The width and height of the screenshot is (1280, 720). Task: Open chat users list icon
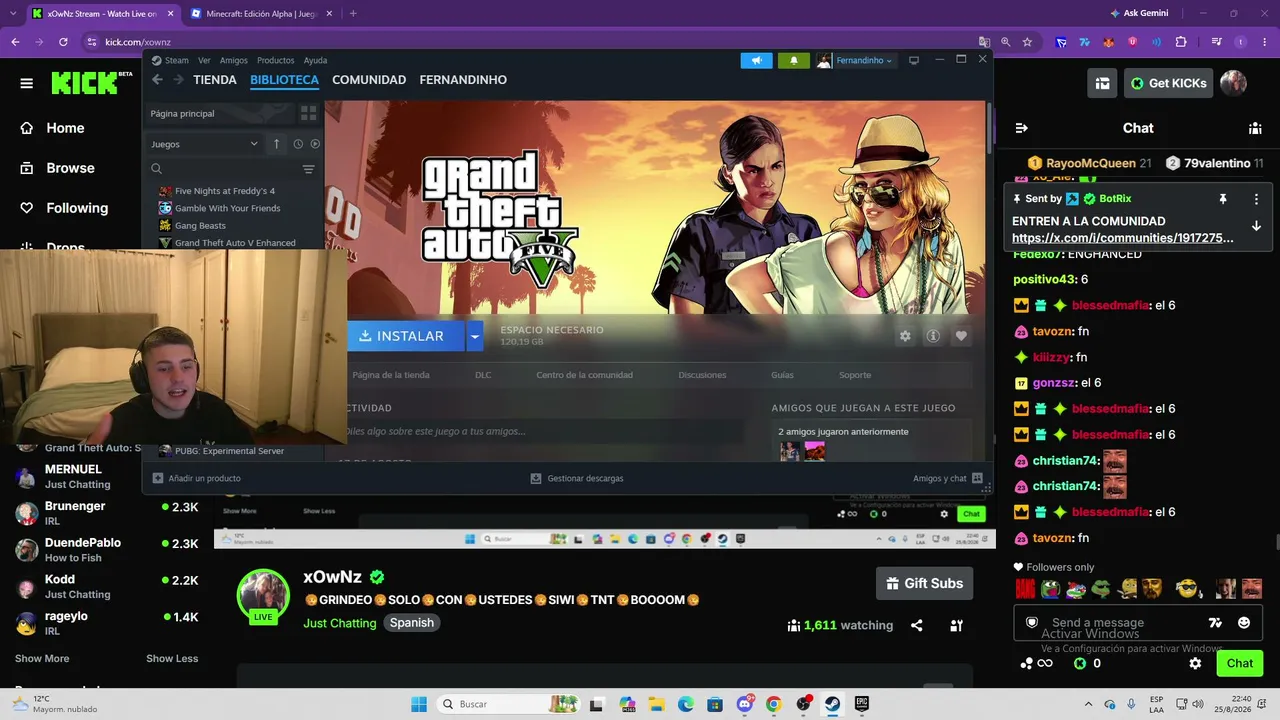[x=1255, y=128]
